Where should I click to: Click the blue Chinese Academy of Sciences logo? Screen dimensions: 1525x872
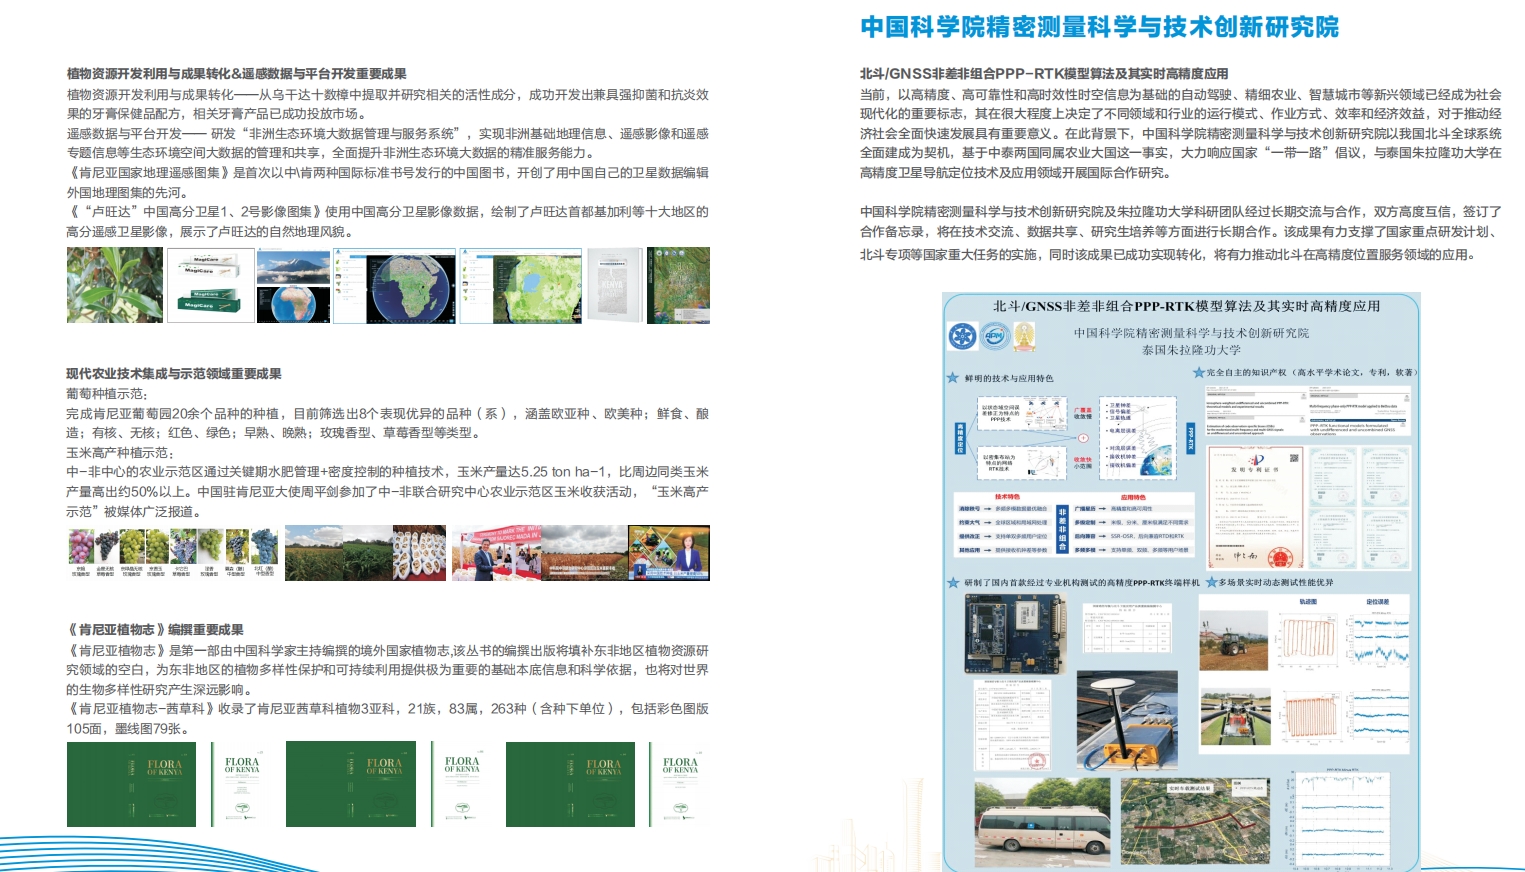click(x=963, y=336)
